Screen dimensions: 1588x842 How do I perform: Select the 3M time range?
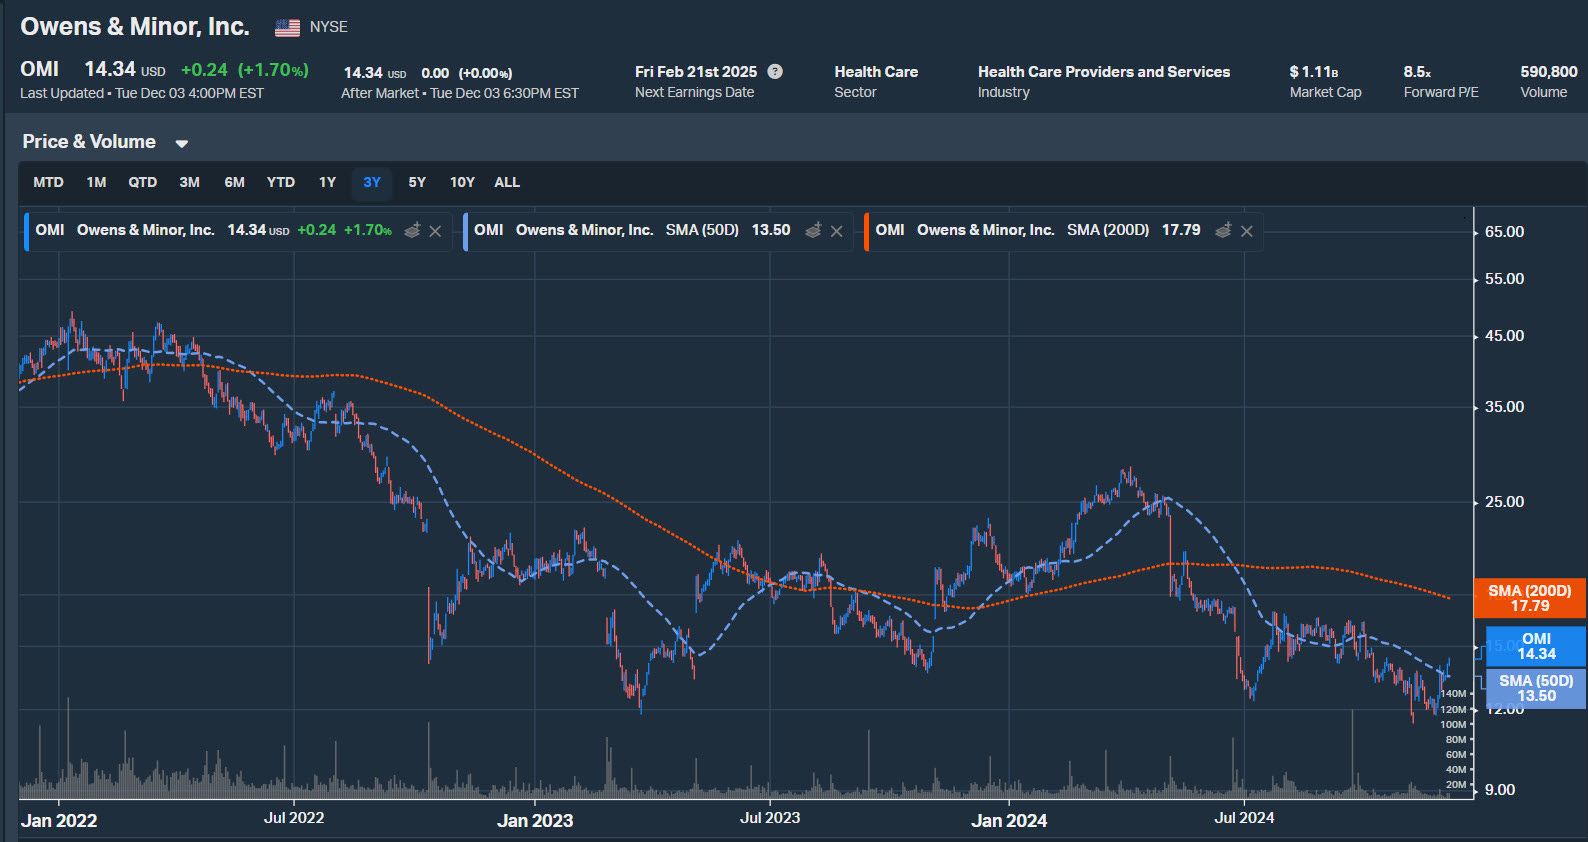pos(189,182)
